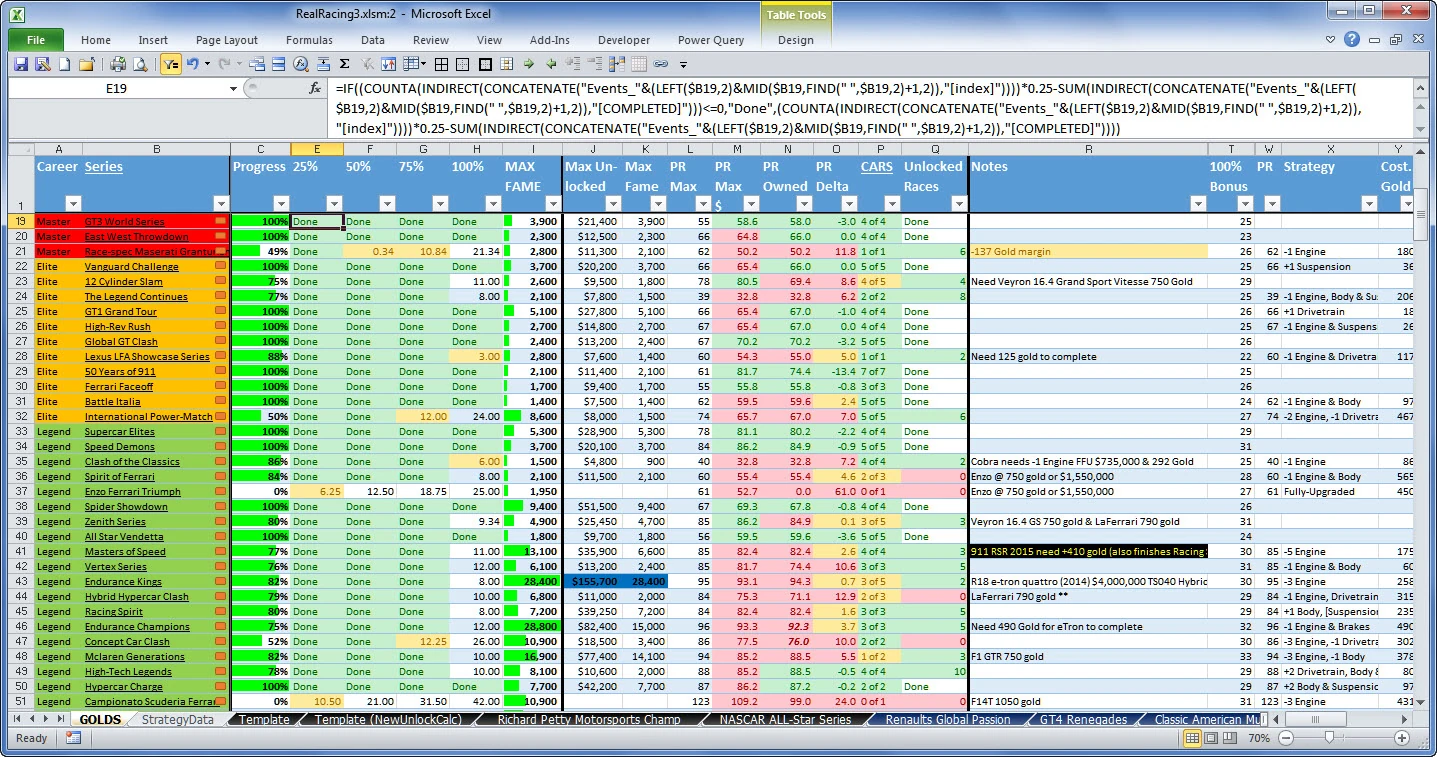Click the Save icon in Quick Access toolbar
This screenshot has height=757, width=1437.
click(x=20, y=64)
